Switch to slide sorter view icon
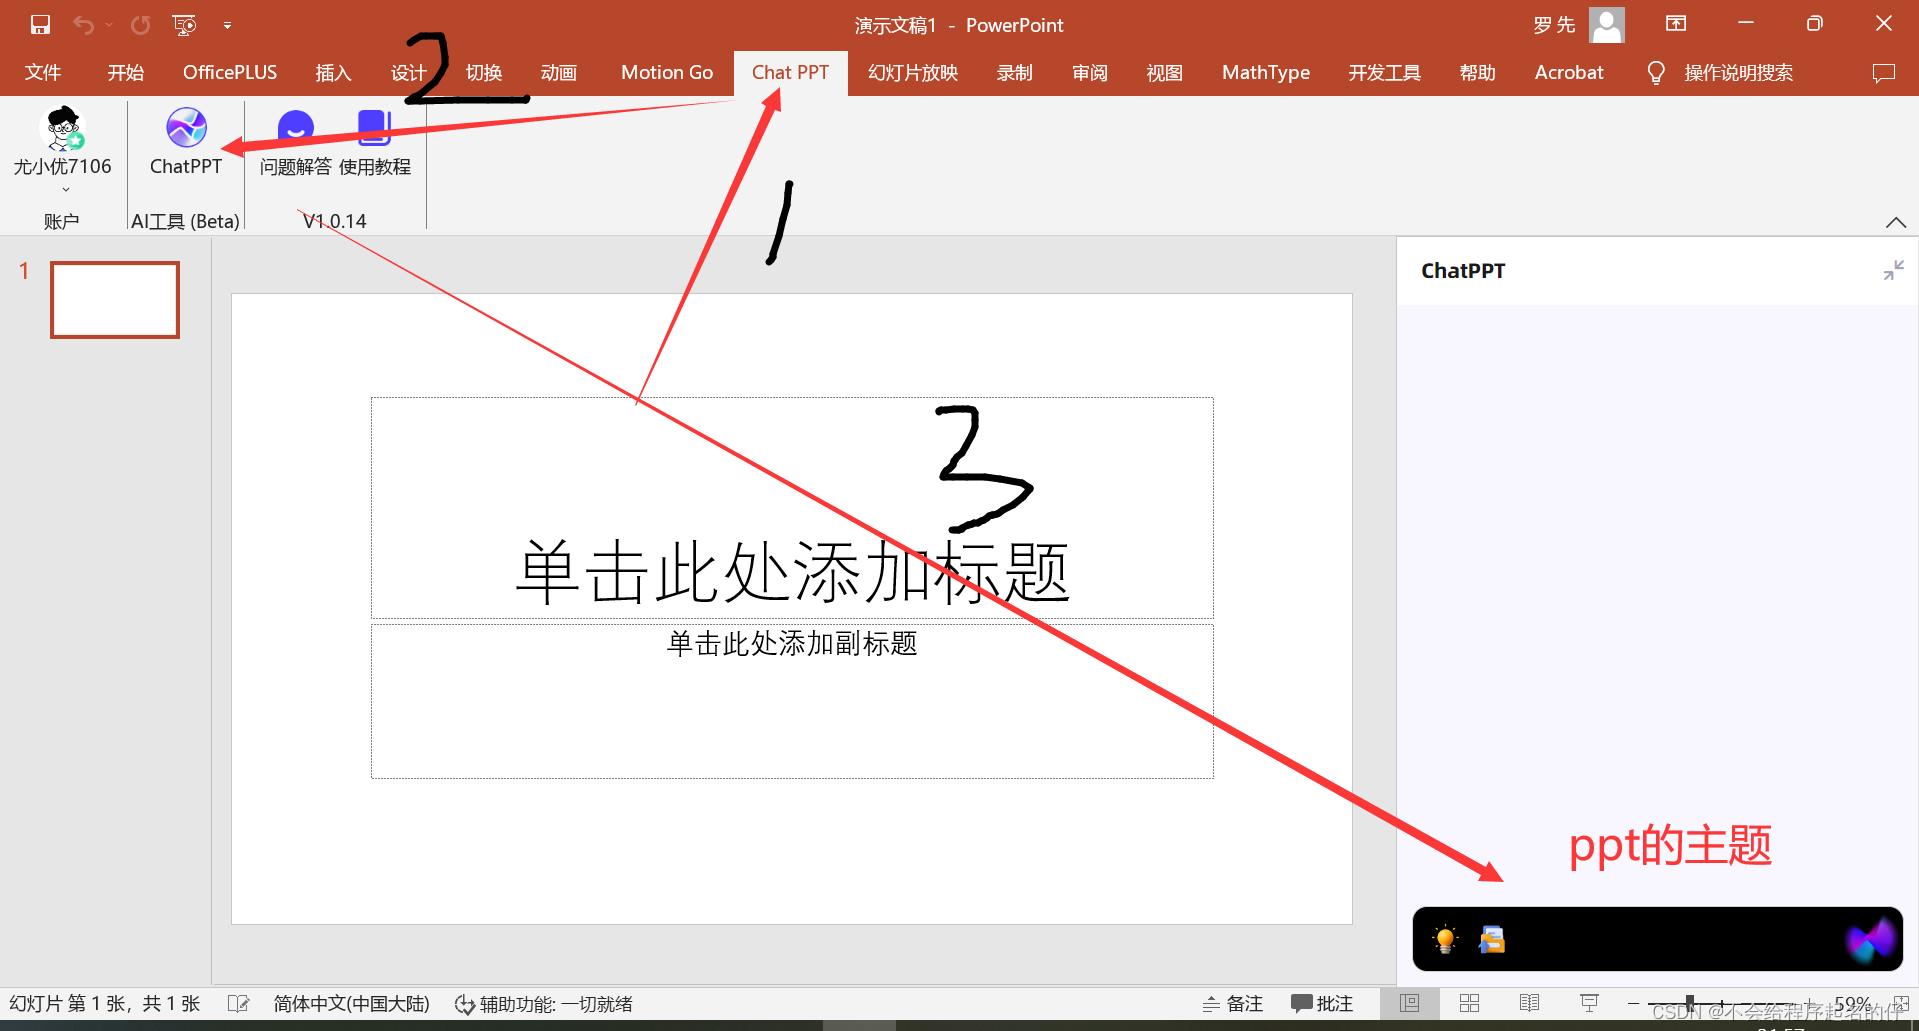 (1469, 1003)
